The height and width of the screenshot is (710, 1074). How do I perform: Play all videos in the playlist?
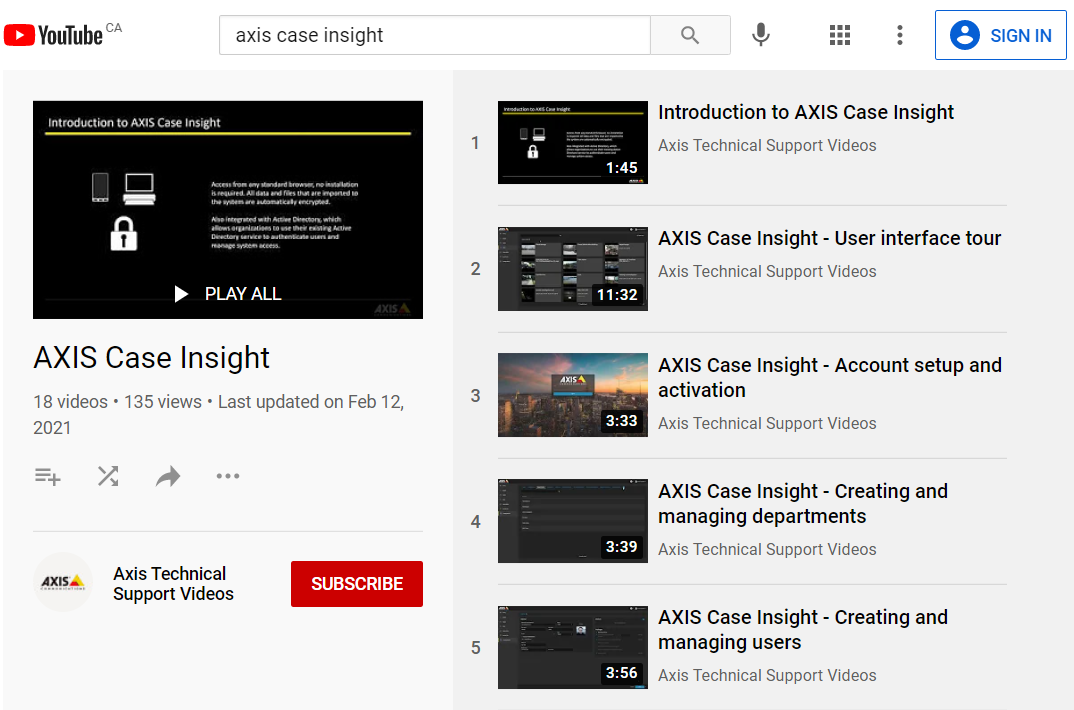click(228, 294)
